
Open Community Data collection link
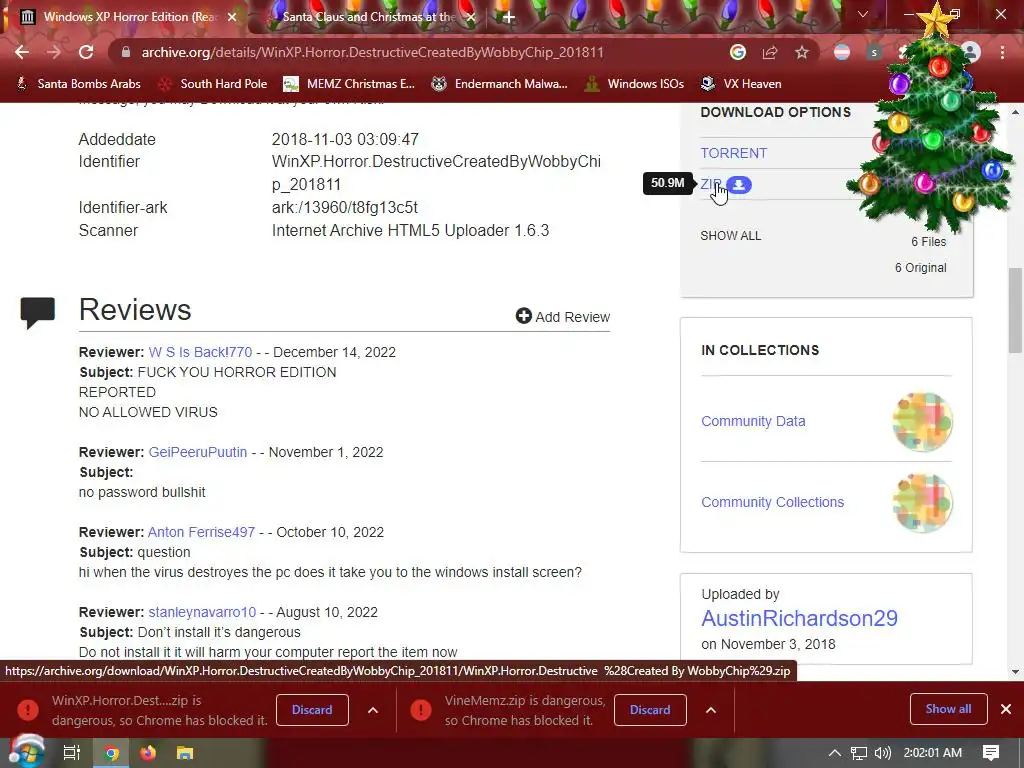pyautogui.click(x=753, y=421)
